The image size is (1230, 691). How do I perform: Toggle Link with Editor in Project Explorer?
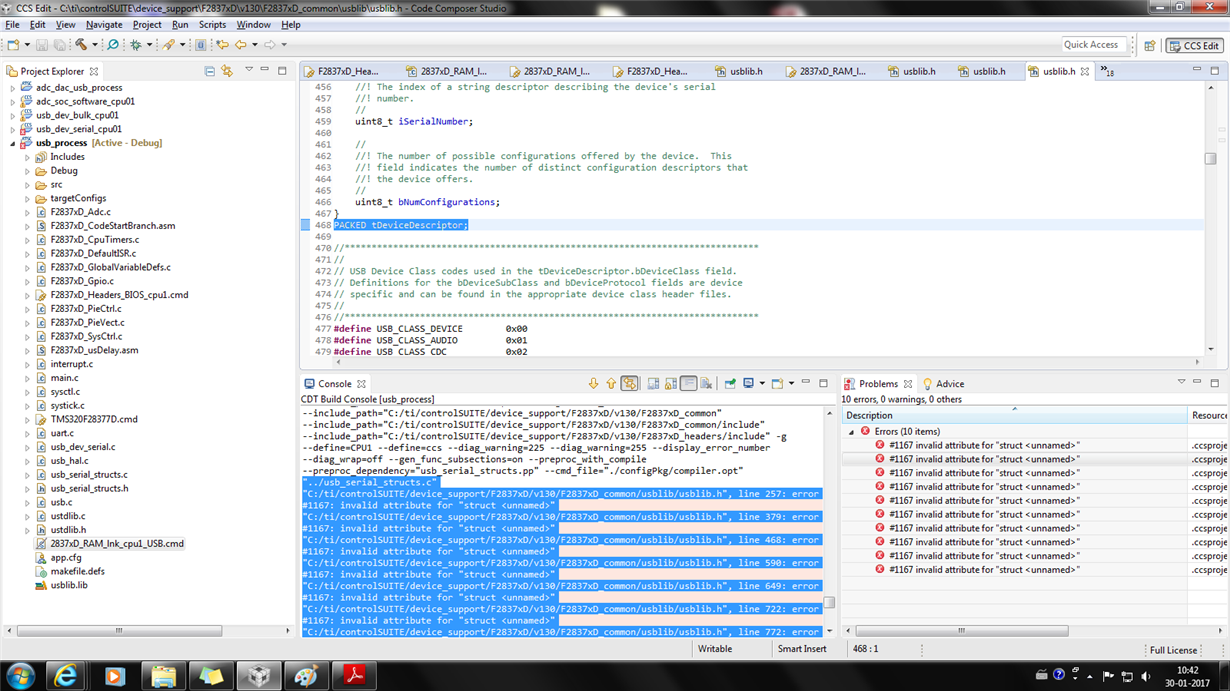pos(227,71)
